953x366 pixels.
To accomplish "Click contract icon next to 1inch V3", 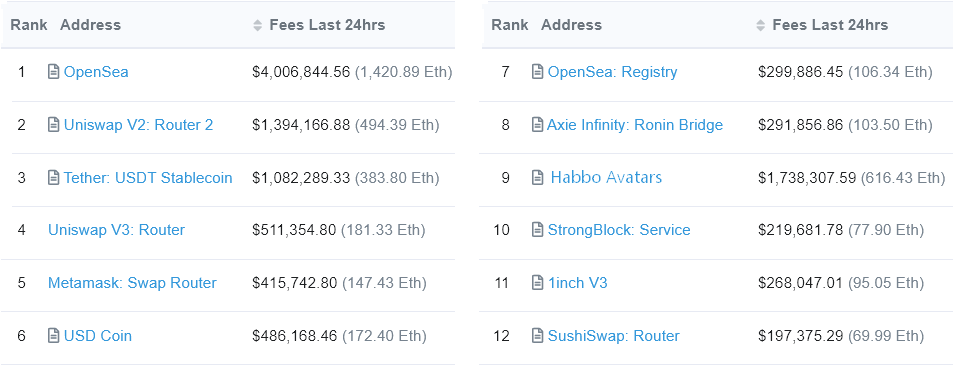I will tap(537, 283).
